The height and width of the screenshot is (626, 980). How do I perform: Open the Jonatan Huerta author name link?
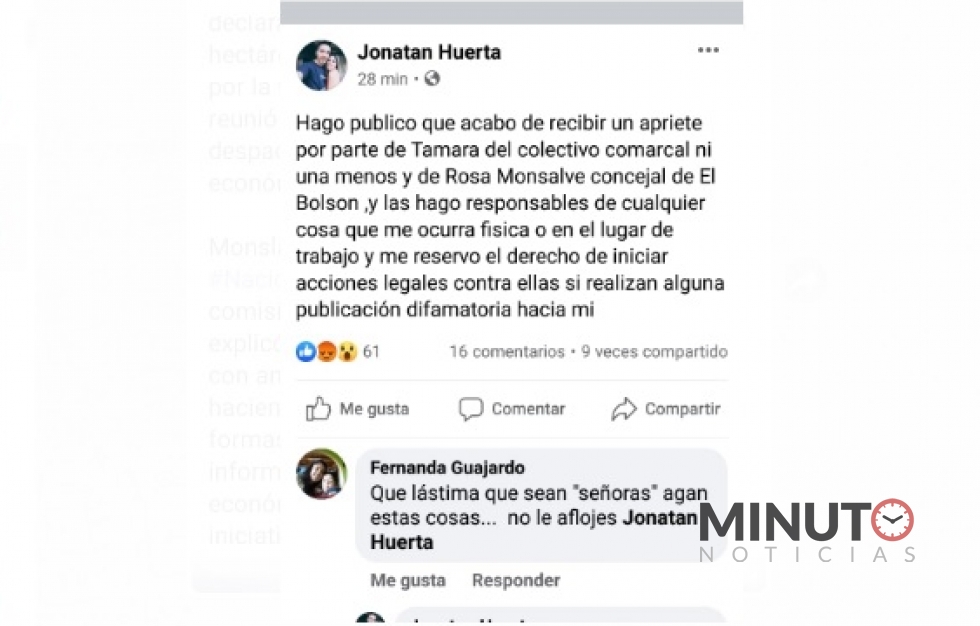[429, 52]
